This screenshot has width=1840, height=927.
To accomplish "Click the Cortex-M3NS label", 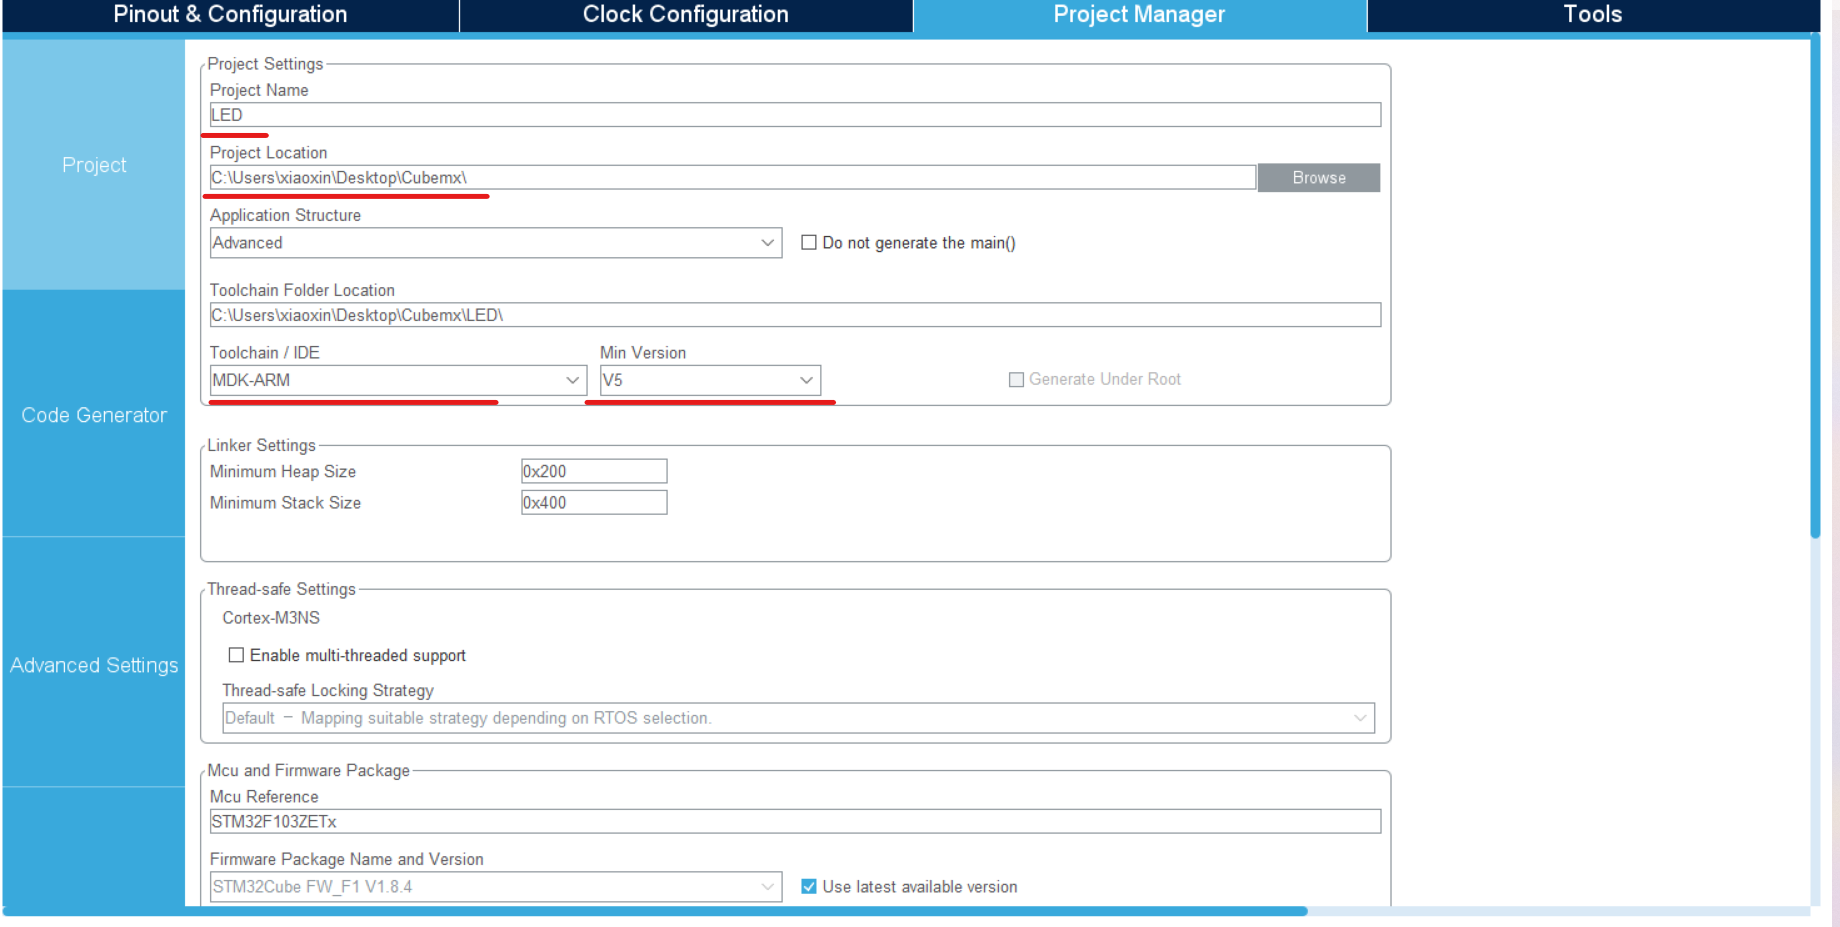I will point(271,618).
